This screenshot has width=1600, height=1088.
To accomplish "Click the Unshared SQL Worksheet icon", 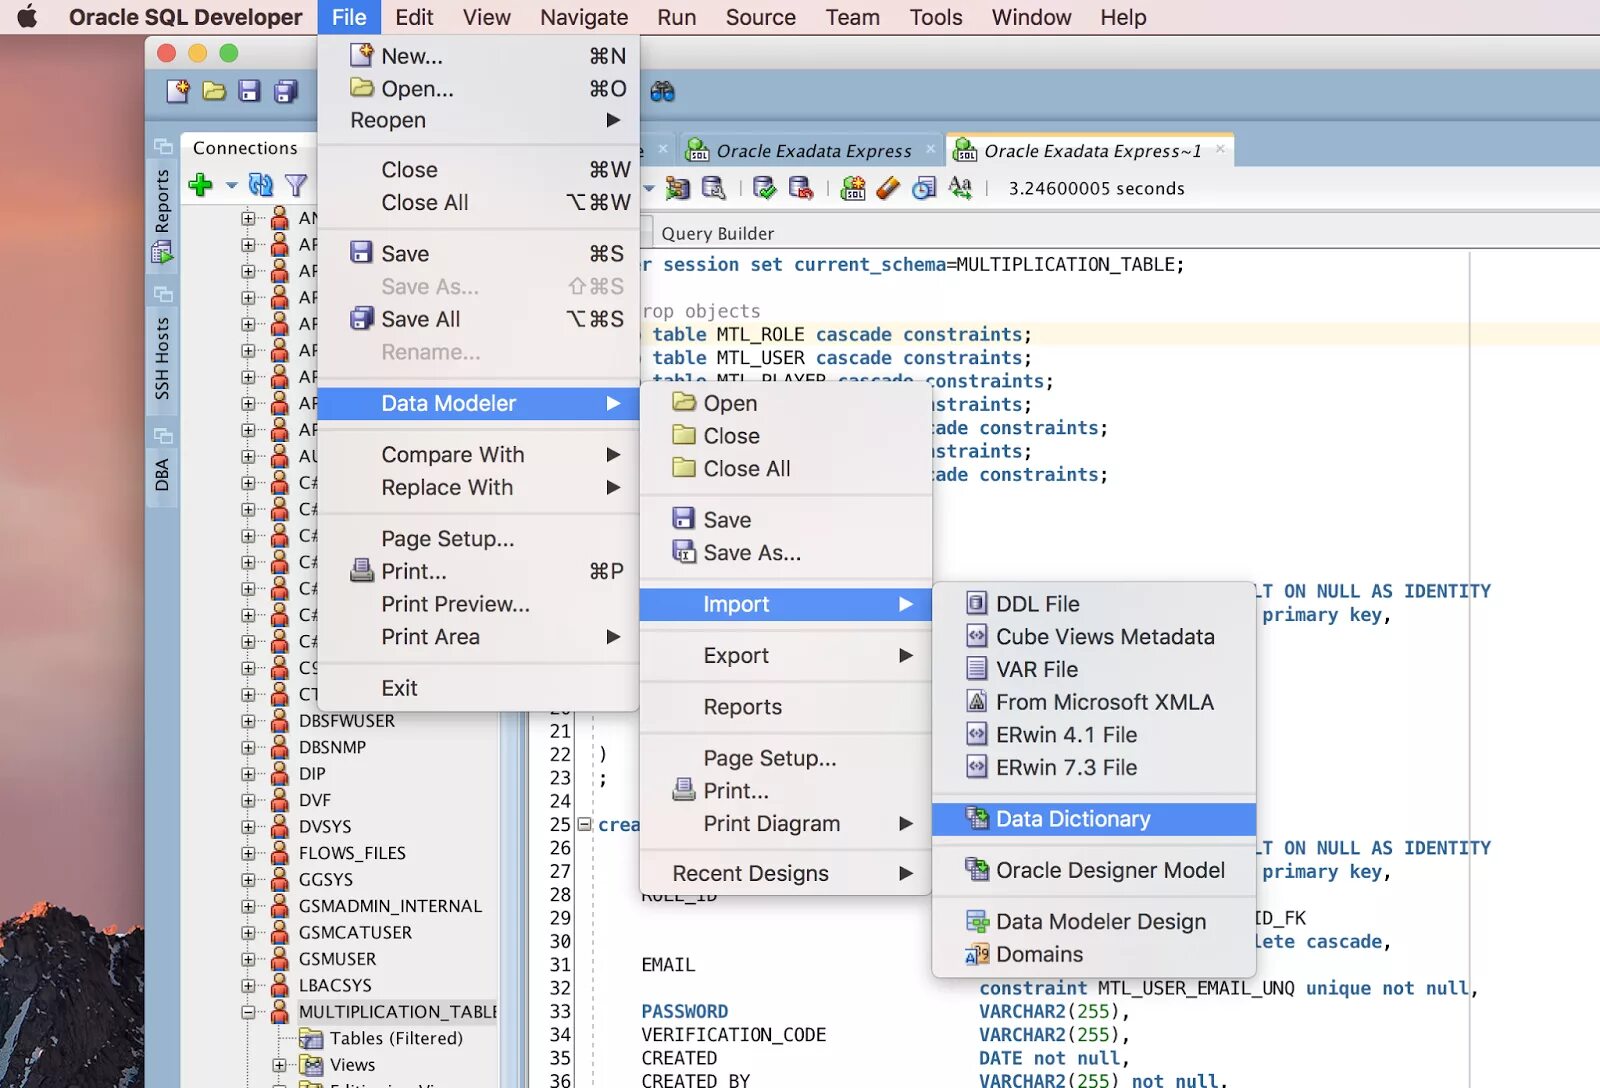I will [853, 188].
